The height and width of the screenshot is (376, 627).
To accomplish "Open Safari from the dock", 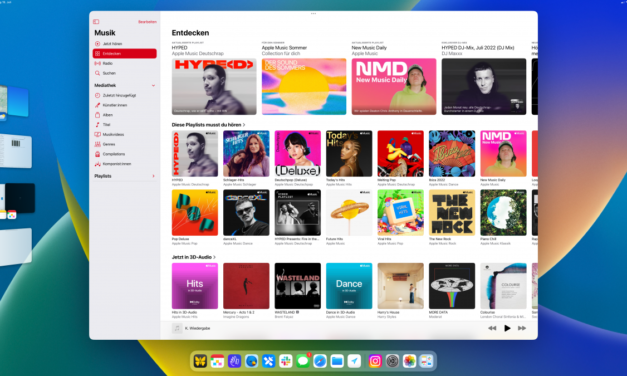I will [320, 361].
